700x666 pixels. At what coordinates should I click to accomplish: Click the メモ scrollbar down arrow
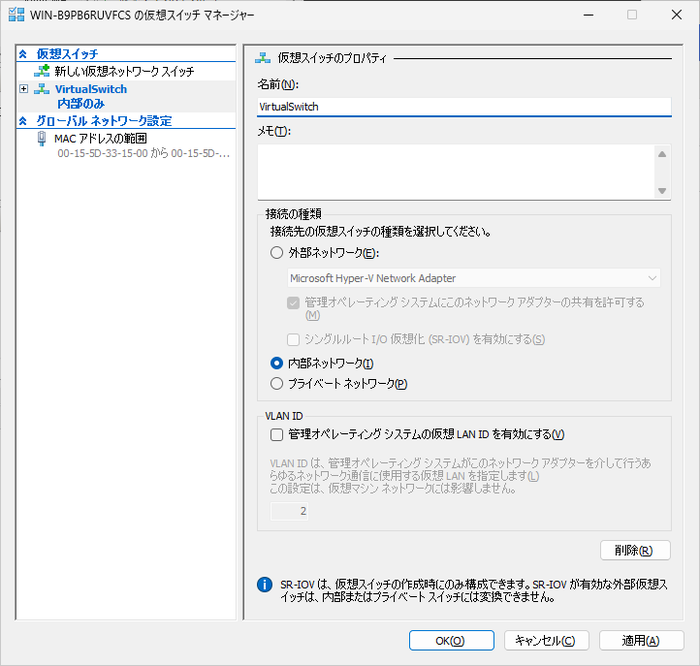pos(662,191)
